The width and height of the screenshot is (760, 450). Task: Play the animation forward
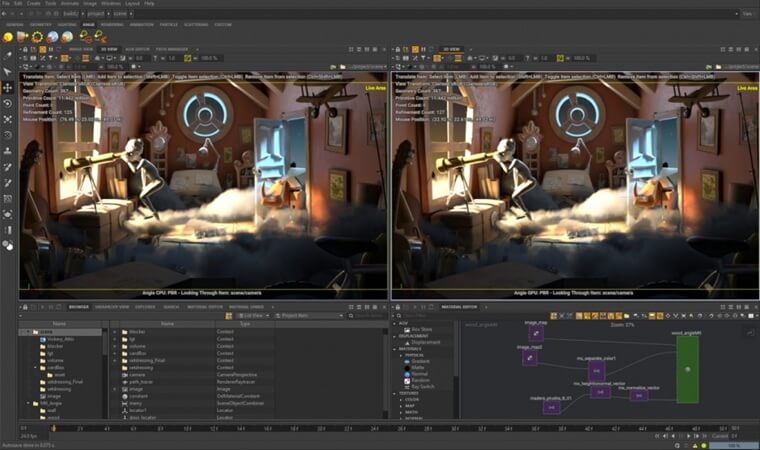click(689, 436)
